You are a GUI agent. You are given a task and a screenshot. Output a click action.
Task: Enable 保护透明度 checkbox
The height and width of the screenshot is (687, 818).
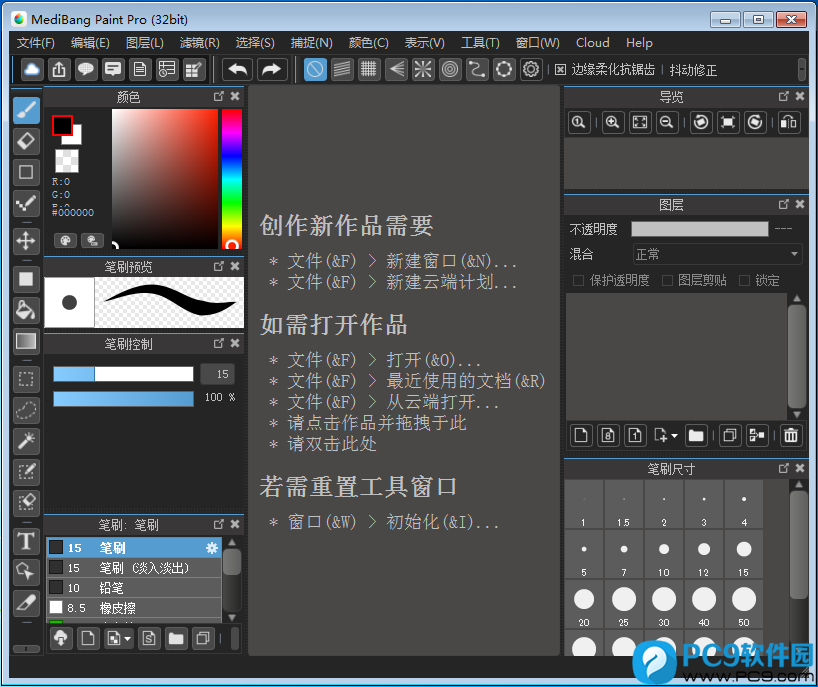[x=578, y=281]
